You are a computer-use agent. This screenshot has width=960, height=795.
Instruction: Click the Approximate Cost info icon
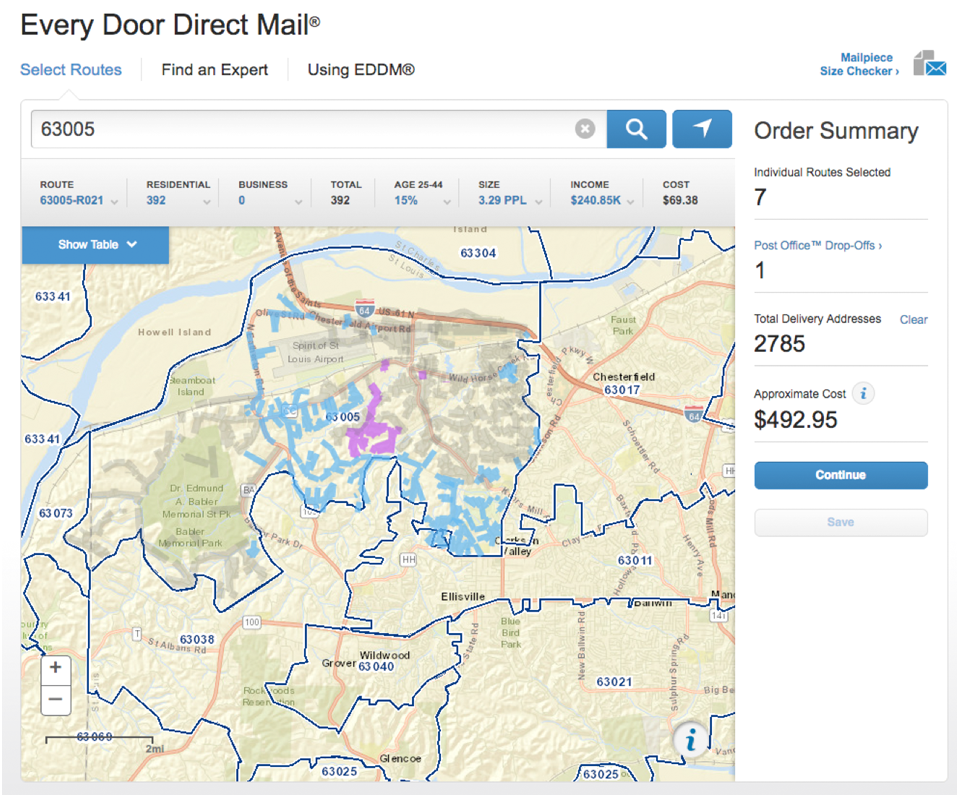click(x=862, y=393)
